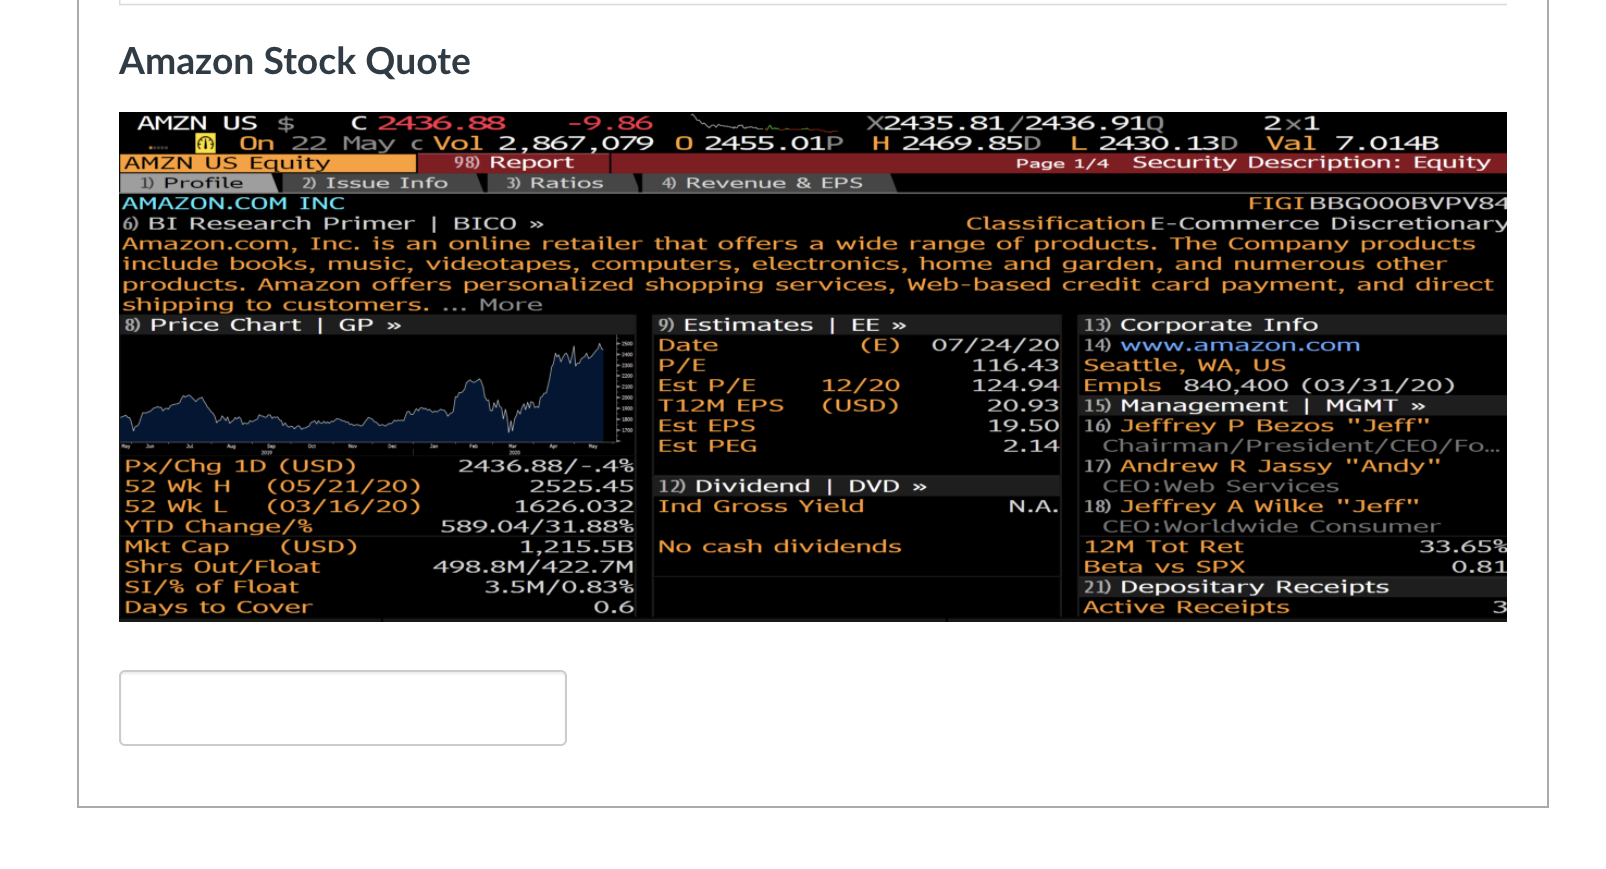This screenshot has width=1606, height=869.
Task: Click YTD Change value 589.04/31.88%
Action: click(537, 526)
